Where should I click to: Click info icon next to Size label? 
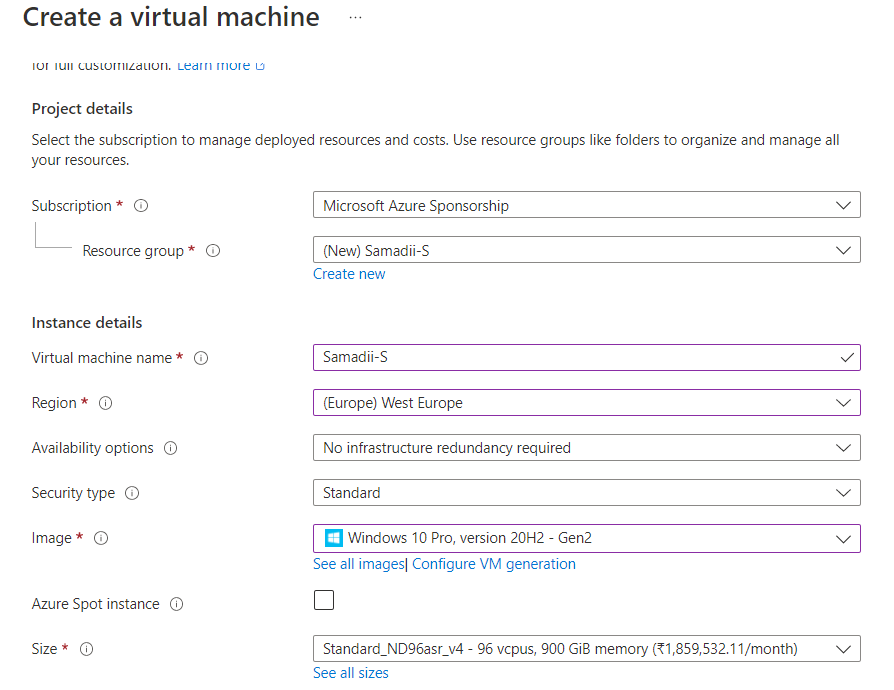pyautogui.click(x=86, y=649)
